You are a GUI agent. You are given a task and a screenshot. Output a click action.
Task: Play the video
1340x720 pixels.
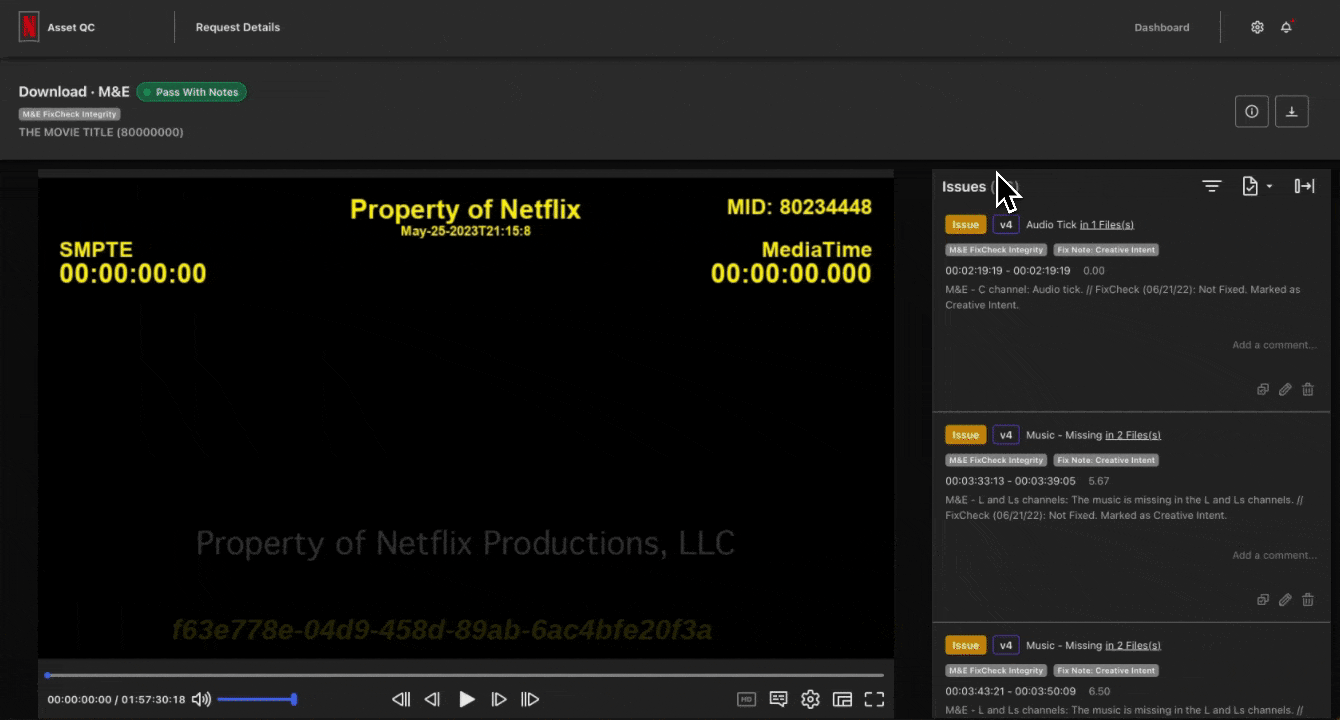click(467, 699)
